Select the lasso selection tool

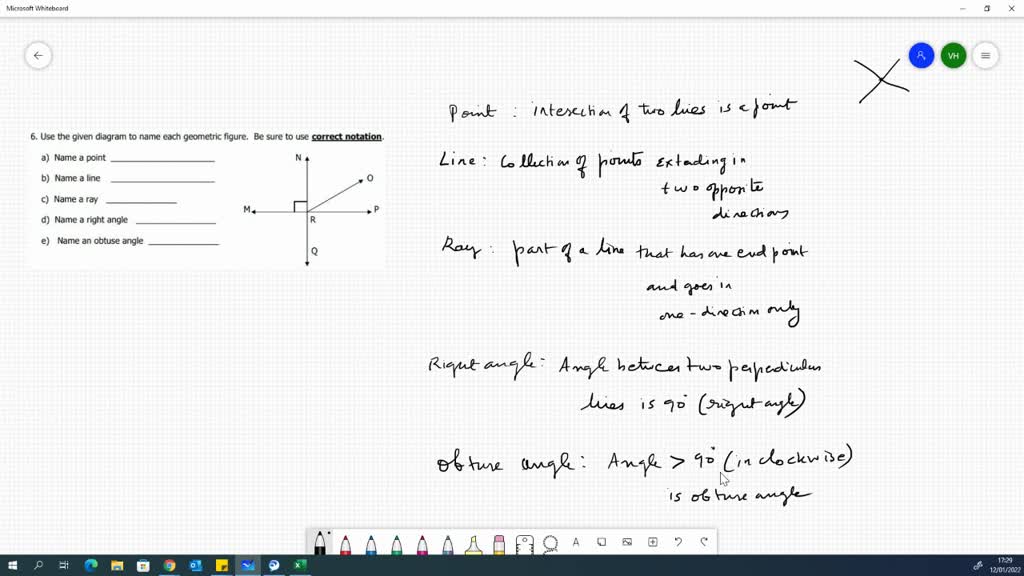tap(550, 543)
